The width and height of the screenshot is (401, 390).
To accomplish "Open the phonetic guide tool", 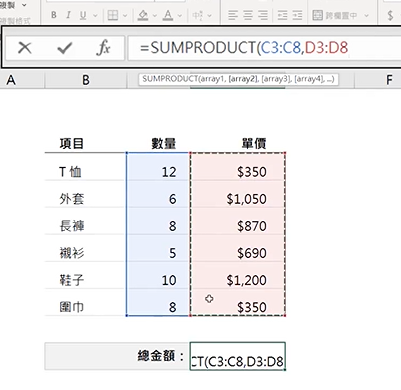I will (198, 15).
